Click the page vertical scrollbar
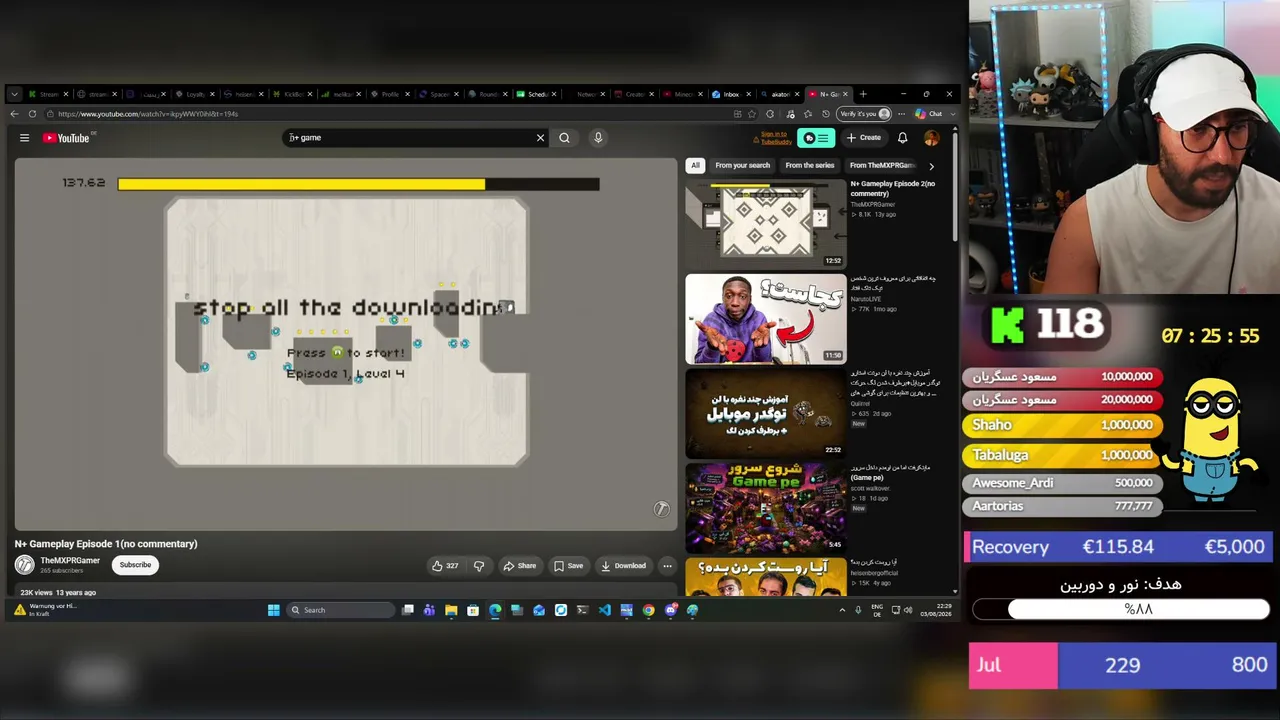Screen dimensions: 1280x720 pyautogui.click(x=954, y=185)
